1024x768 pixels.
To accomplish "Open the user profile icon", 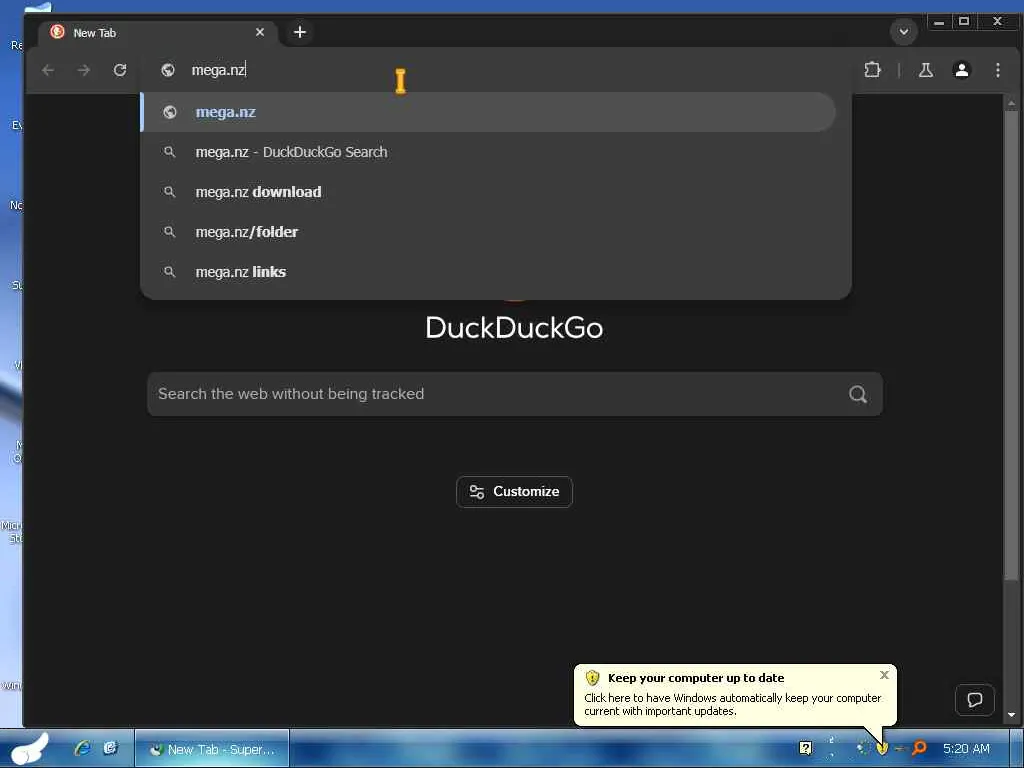I will 961,70.
